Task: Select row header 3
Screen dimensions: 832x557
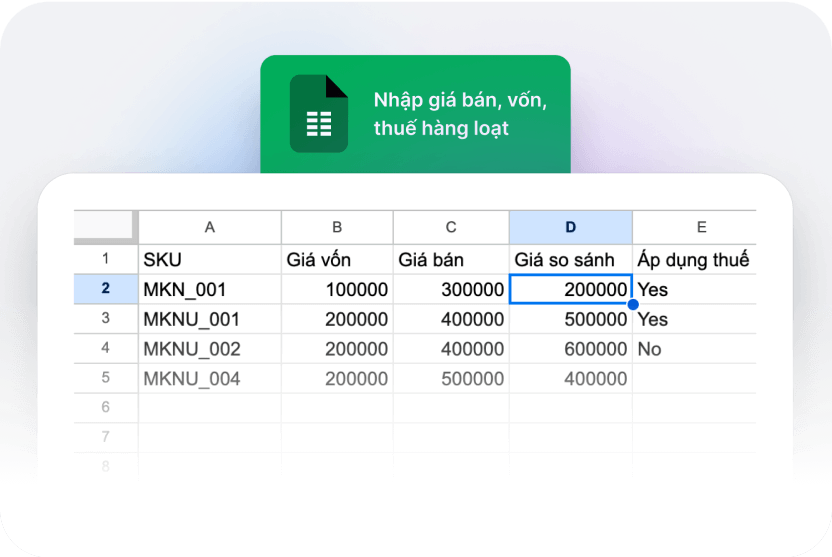Action: pyautogui.click(x=106, y=318)
